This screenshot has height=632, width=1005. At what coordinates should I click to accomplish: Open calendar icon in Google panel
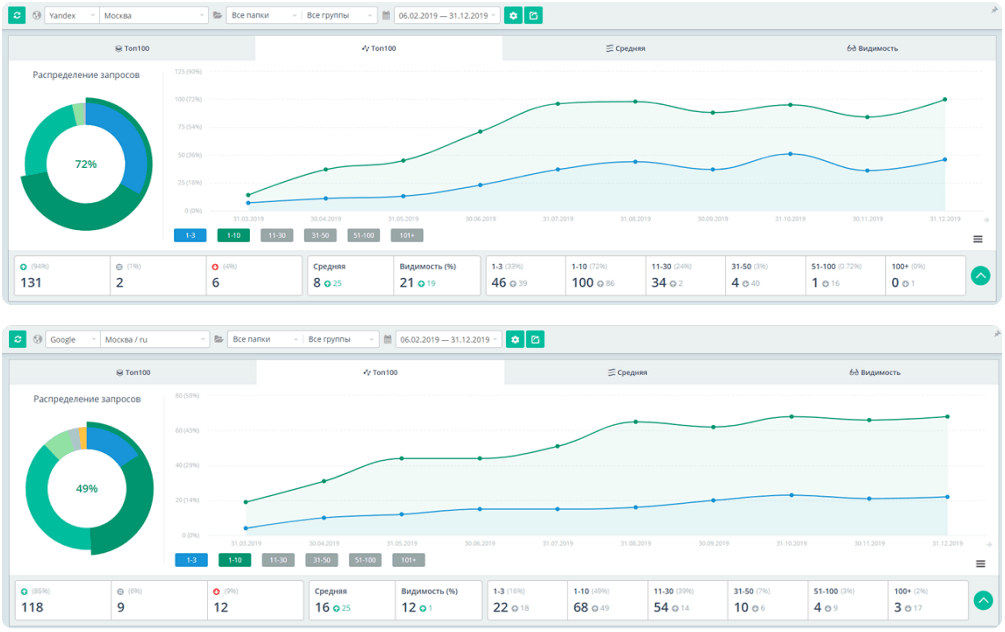(387, 339)
